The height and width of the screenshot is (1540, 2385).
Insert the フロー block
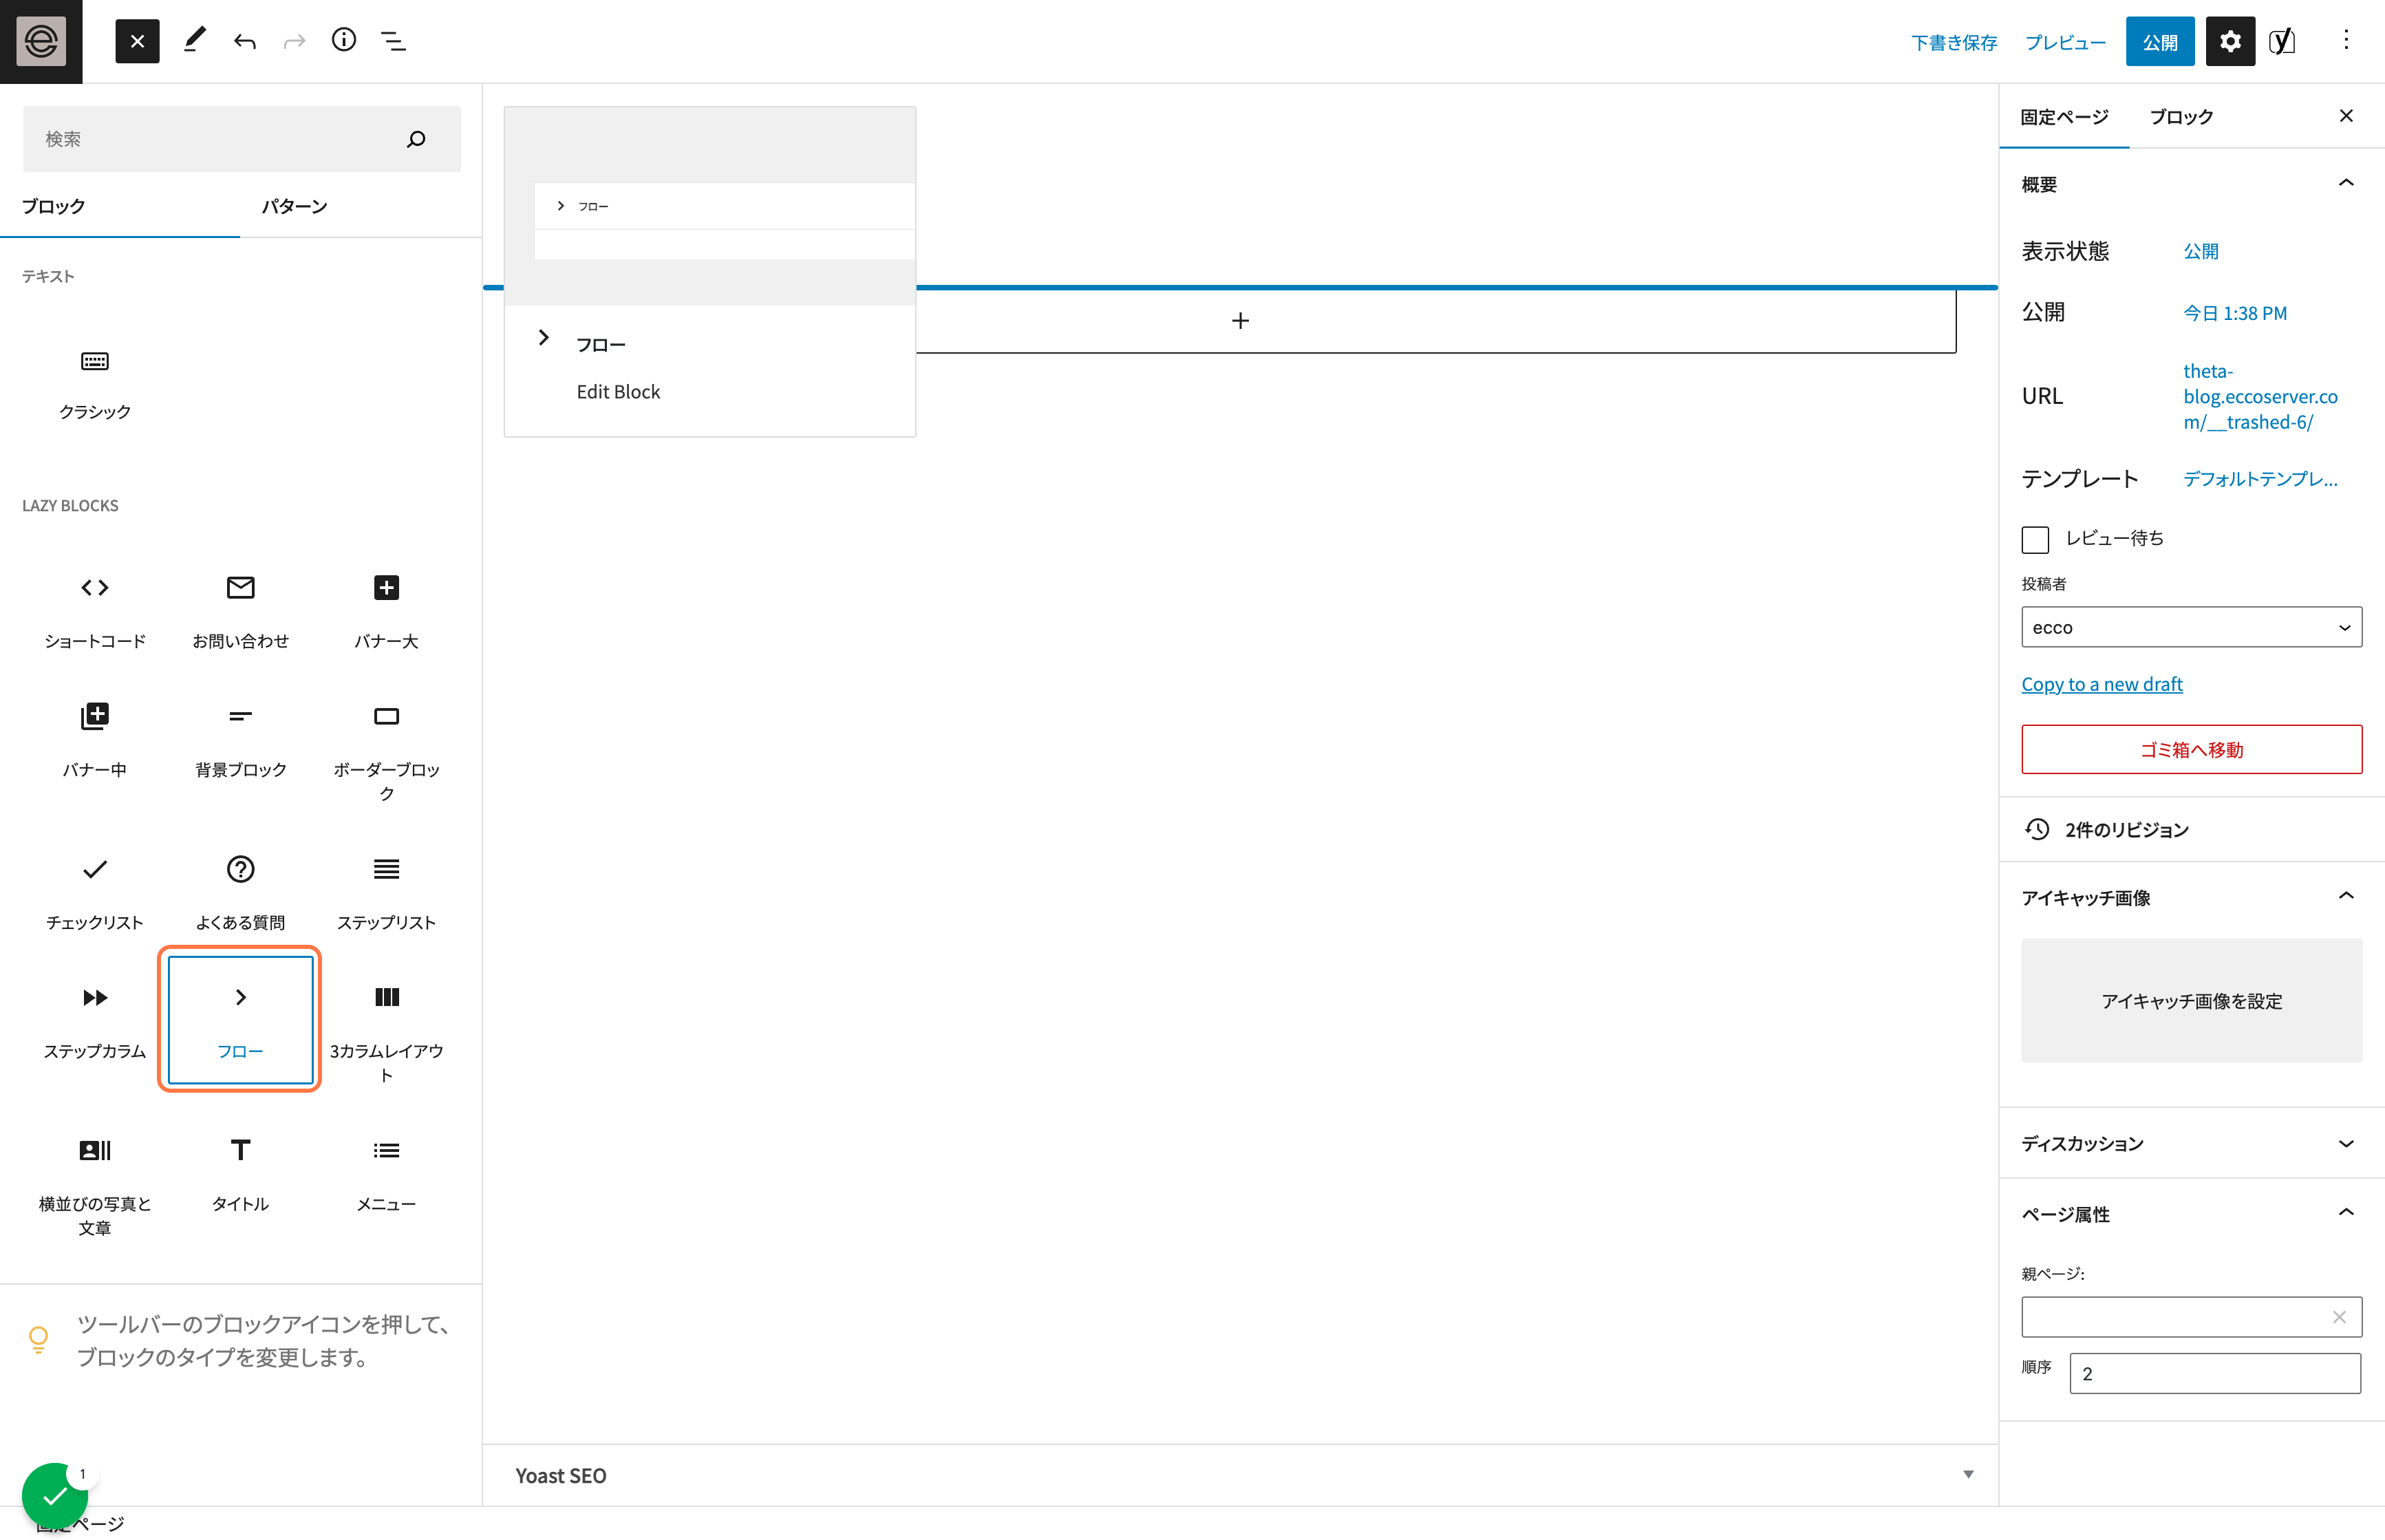point(241,1021)
